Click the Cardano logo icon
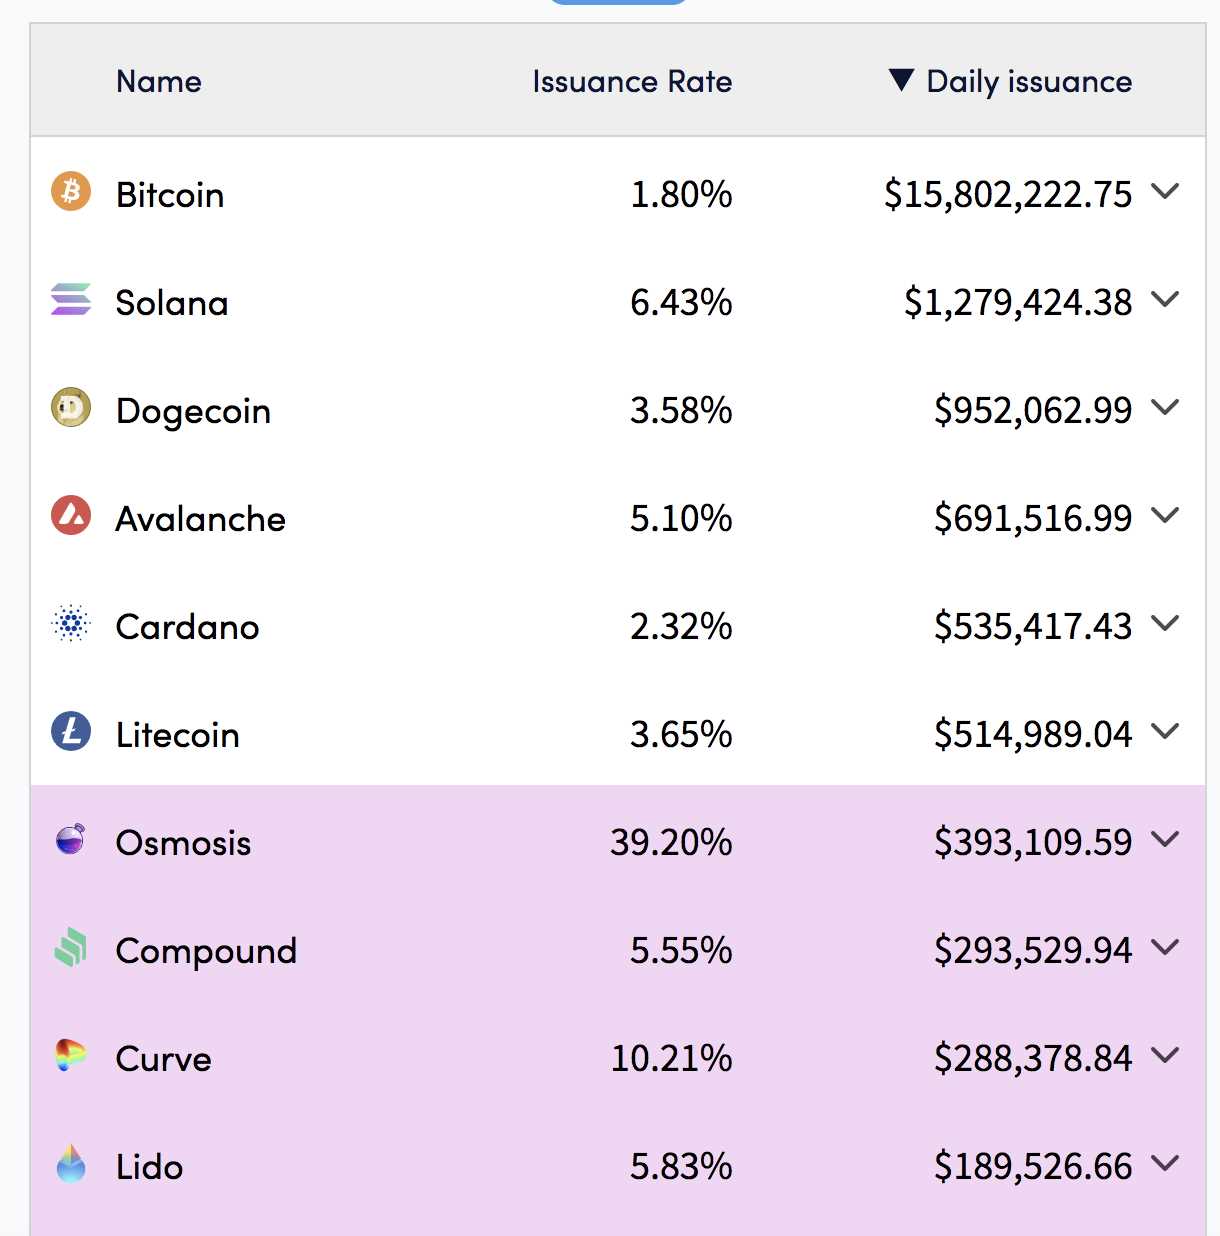This screenshot has height=1236, width=1220. [71, 624]
